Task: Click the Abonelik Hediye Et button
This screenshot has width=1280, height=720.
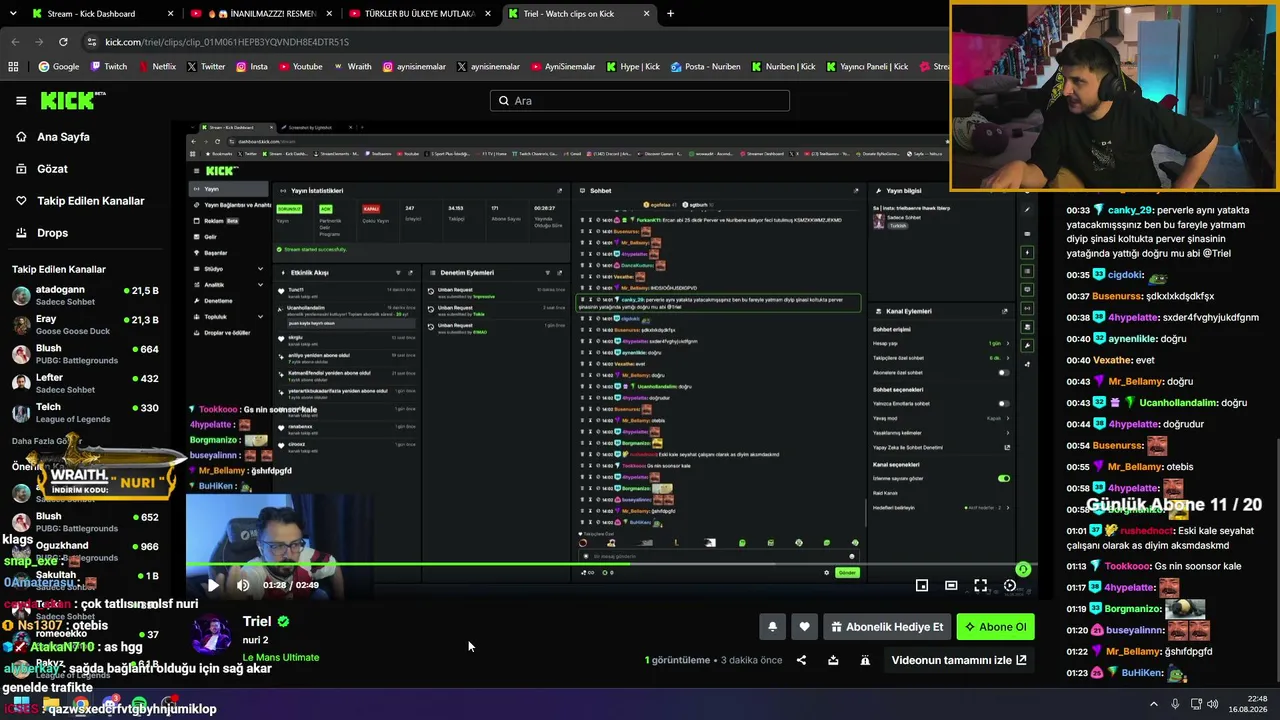Action: coord(886,627)
